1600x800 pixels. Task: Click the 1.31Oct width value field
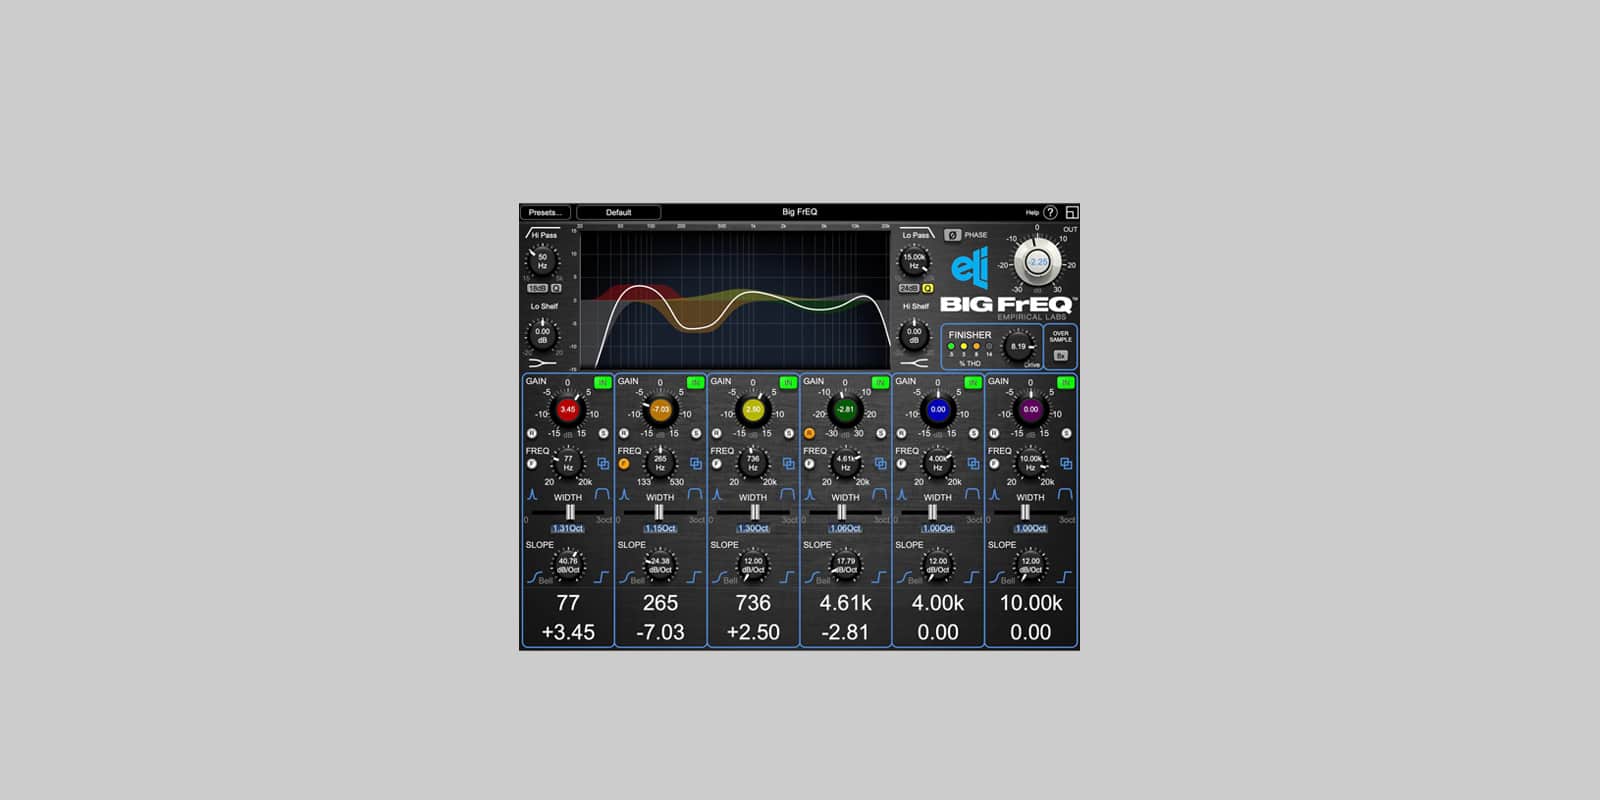(567, 528)
